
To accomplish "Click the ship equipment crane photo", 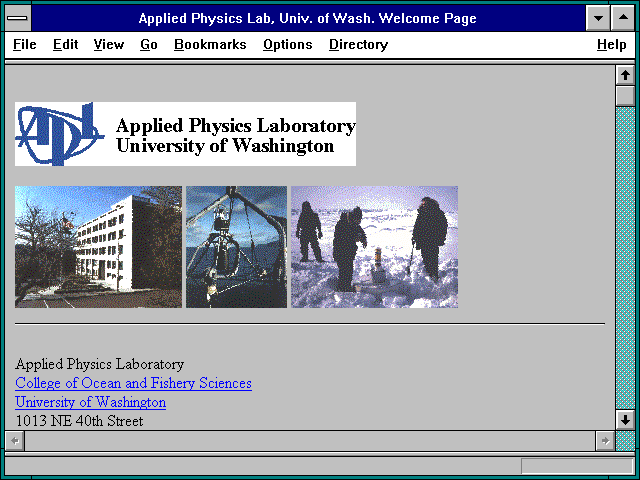I will [236, 247].
